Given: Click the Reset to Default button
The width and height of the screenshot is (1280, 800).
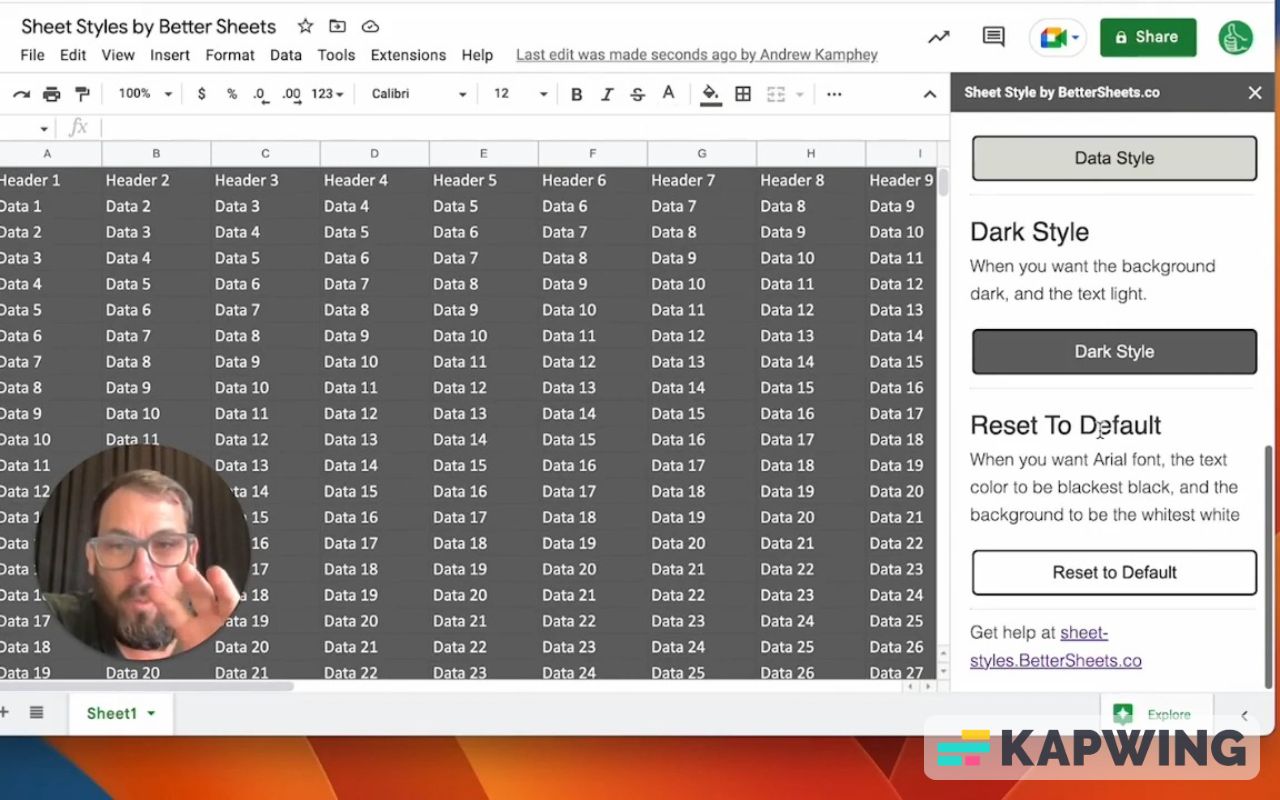Looking at the screenshot, I should 1114,573.
